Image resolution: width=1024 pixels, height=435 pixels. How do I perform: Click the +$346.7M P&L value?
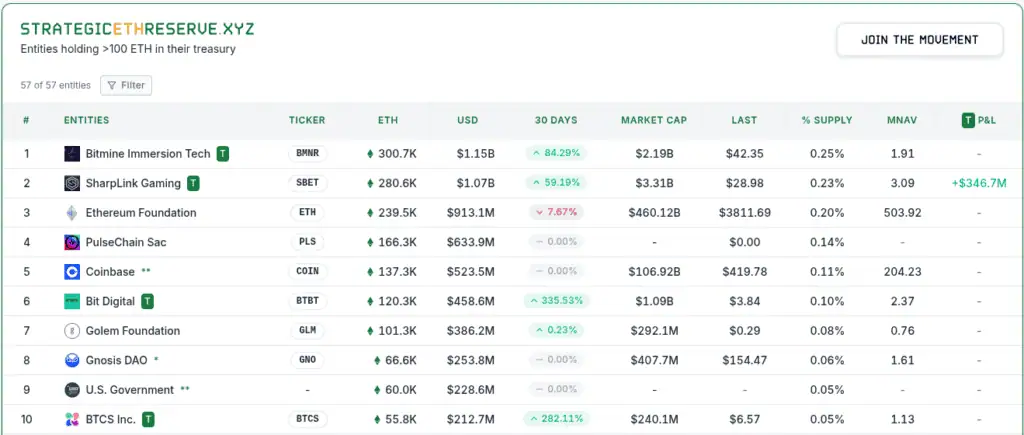click(x=979, y=184)
